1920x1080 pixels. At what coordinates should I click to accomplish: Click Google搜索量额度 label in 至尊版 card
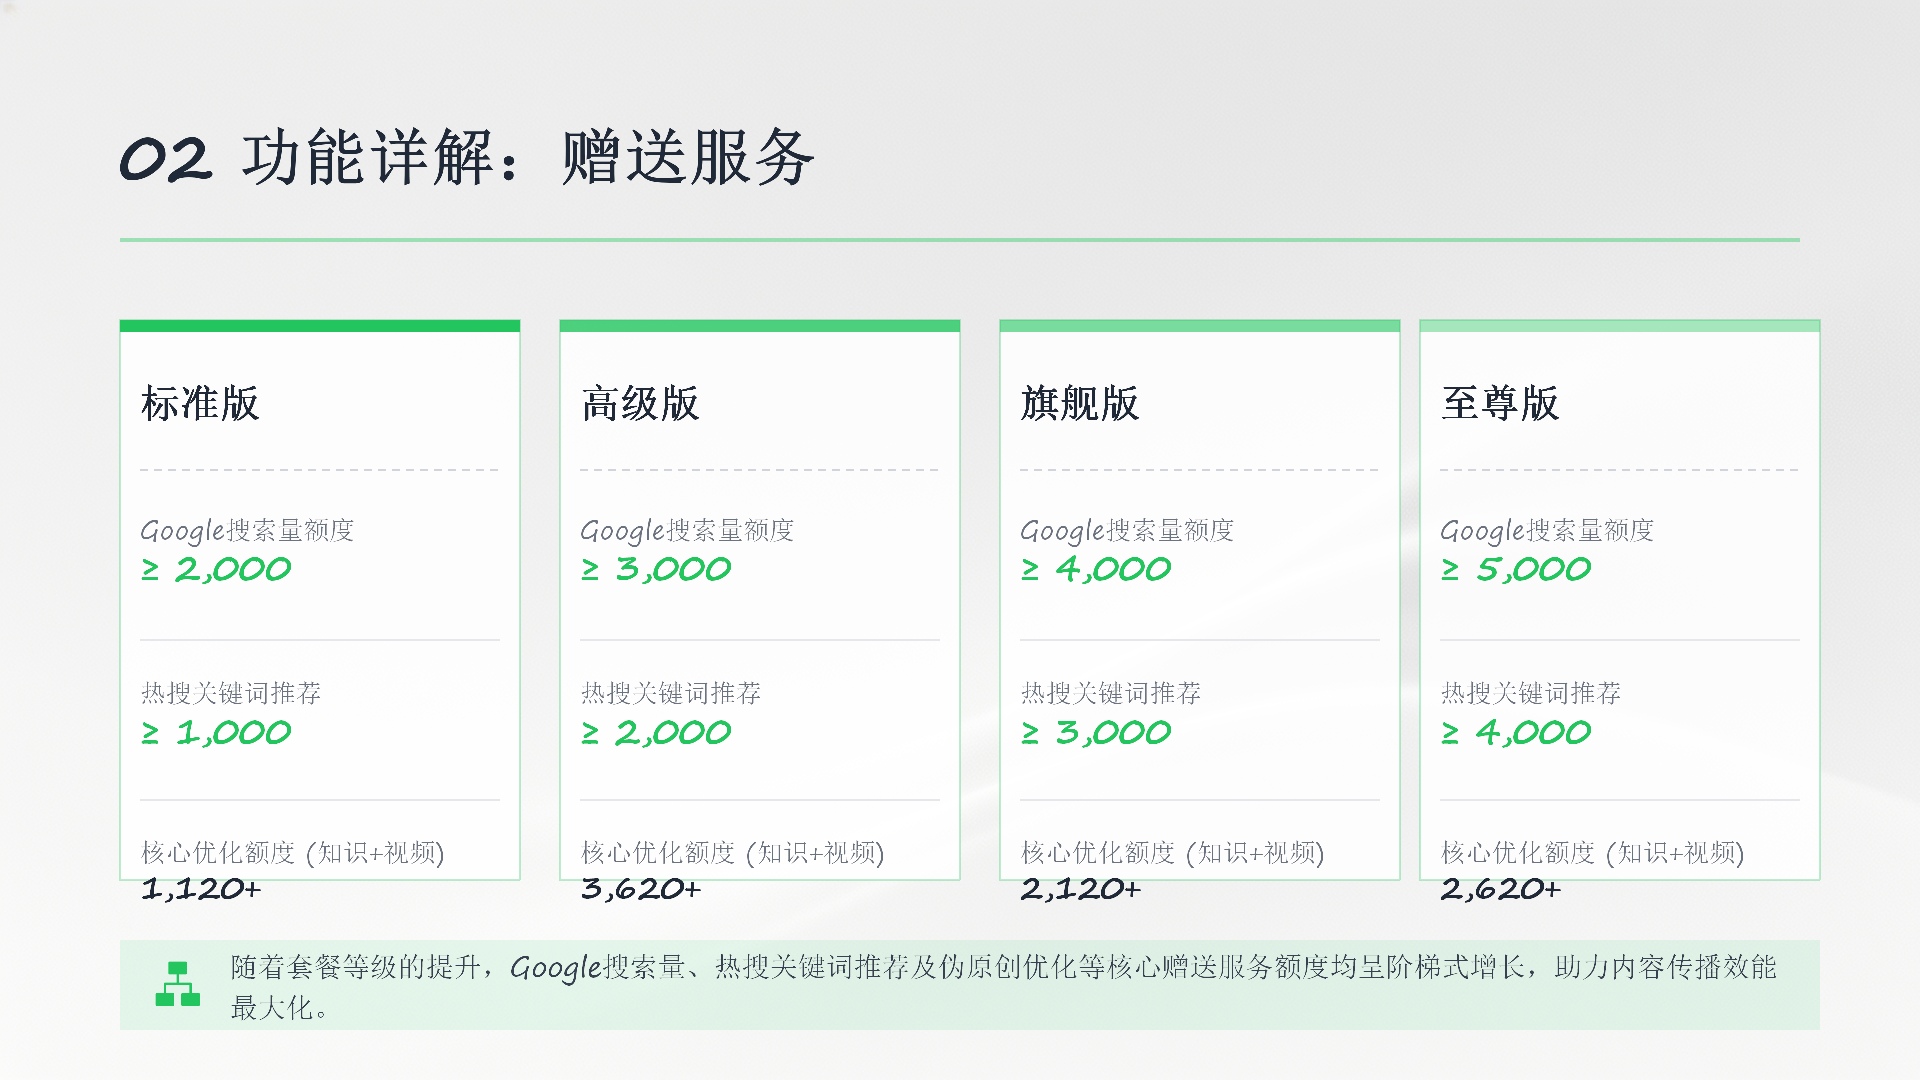click(x=1547, y=530)
